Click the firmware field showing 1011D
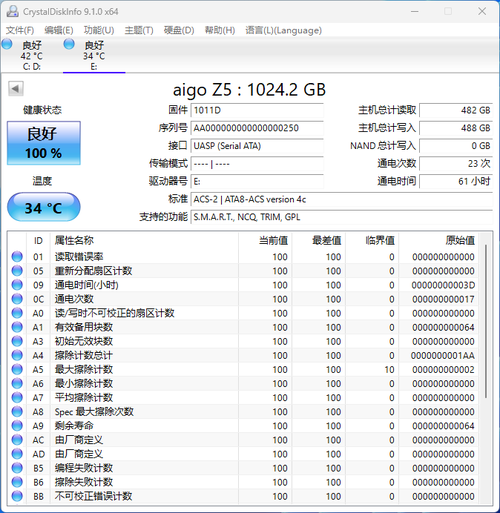This screenshot has width=500, height=513. click(257, 110)
